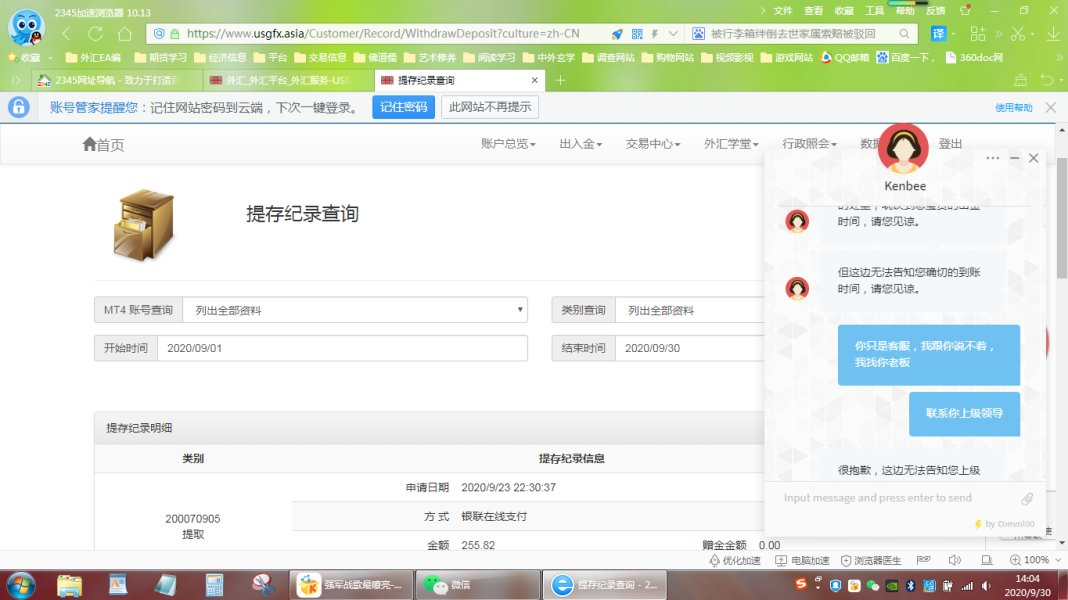
Task: Open new browser tab with plus icon
Action: (x=560, y=80)
